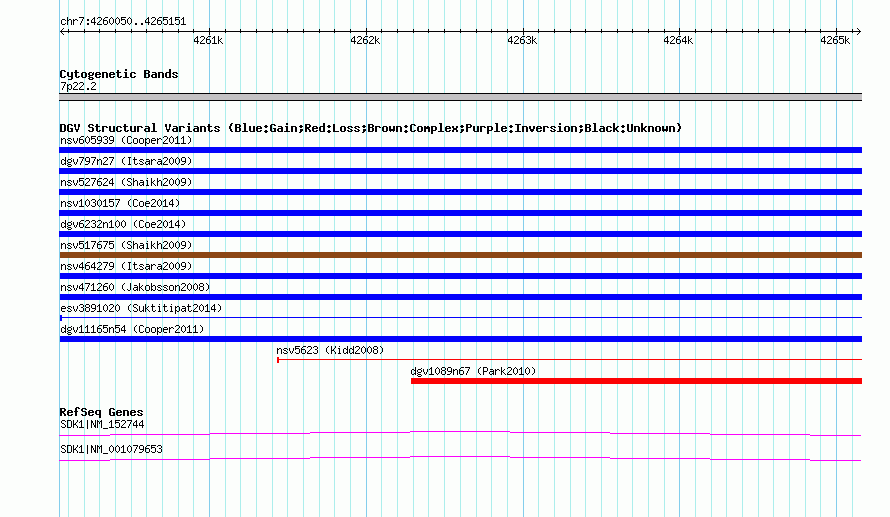Click the esv3891020 (Suktitipat2014) label
Screen dimensions: 890x517
pyautogui.click(x=141, y=308)
